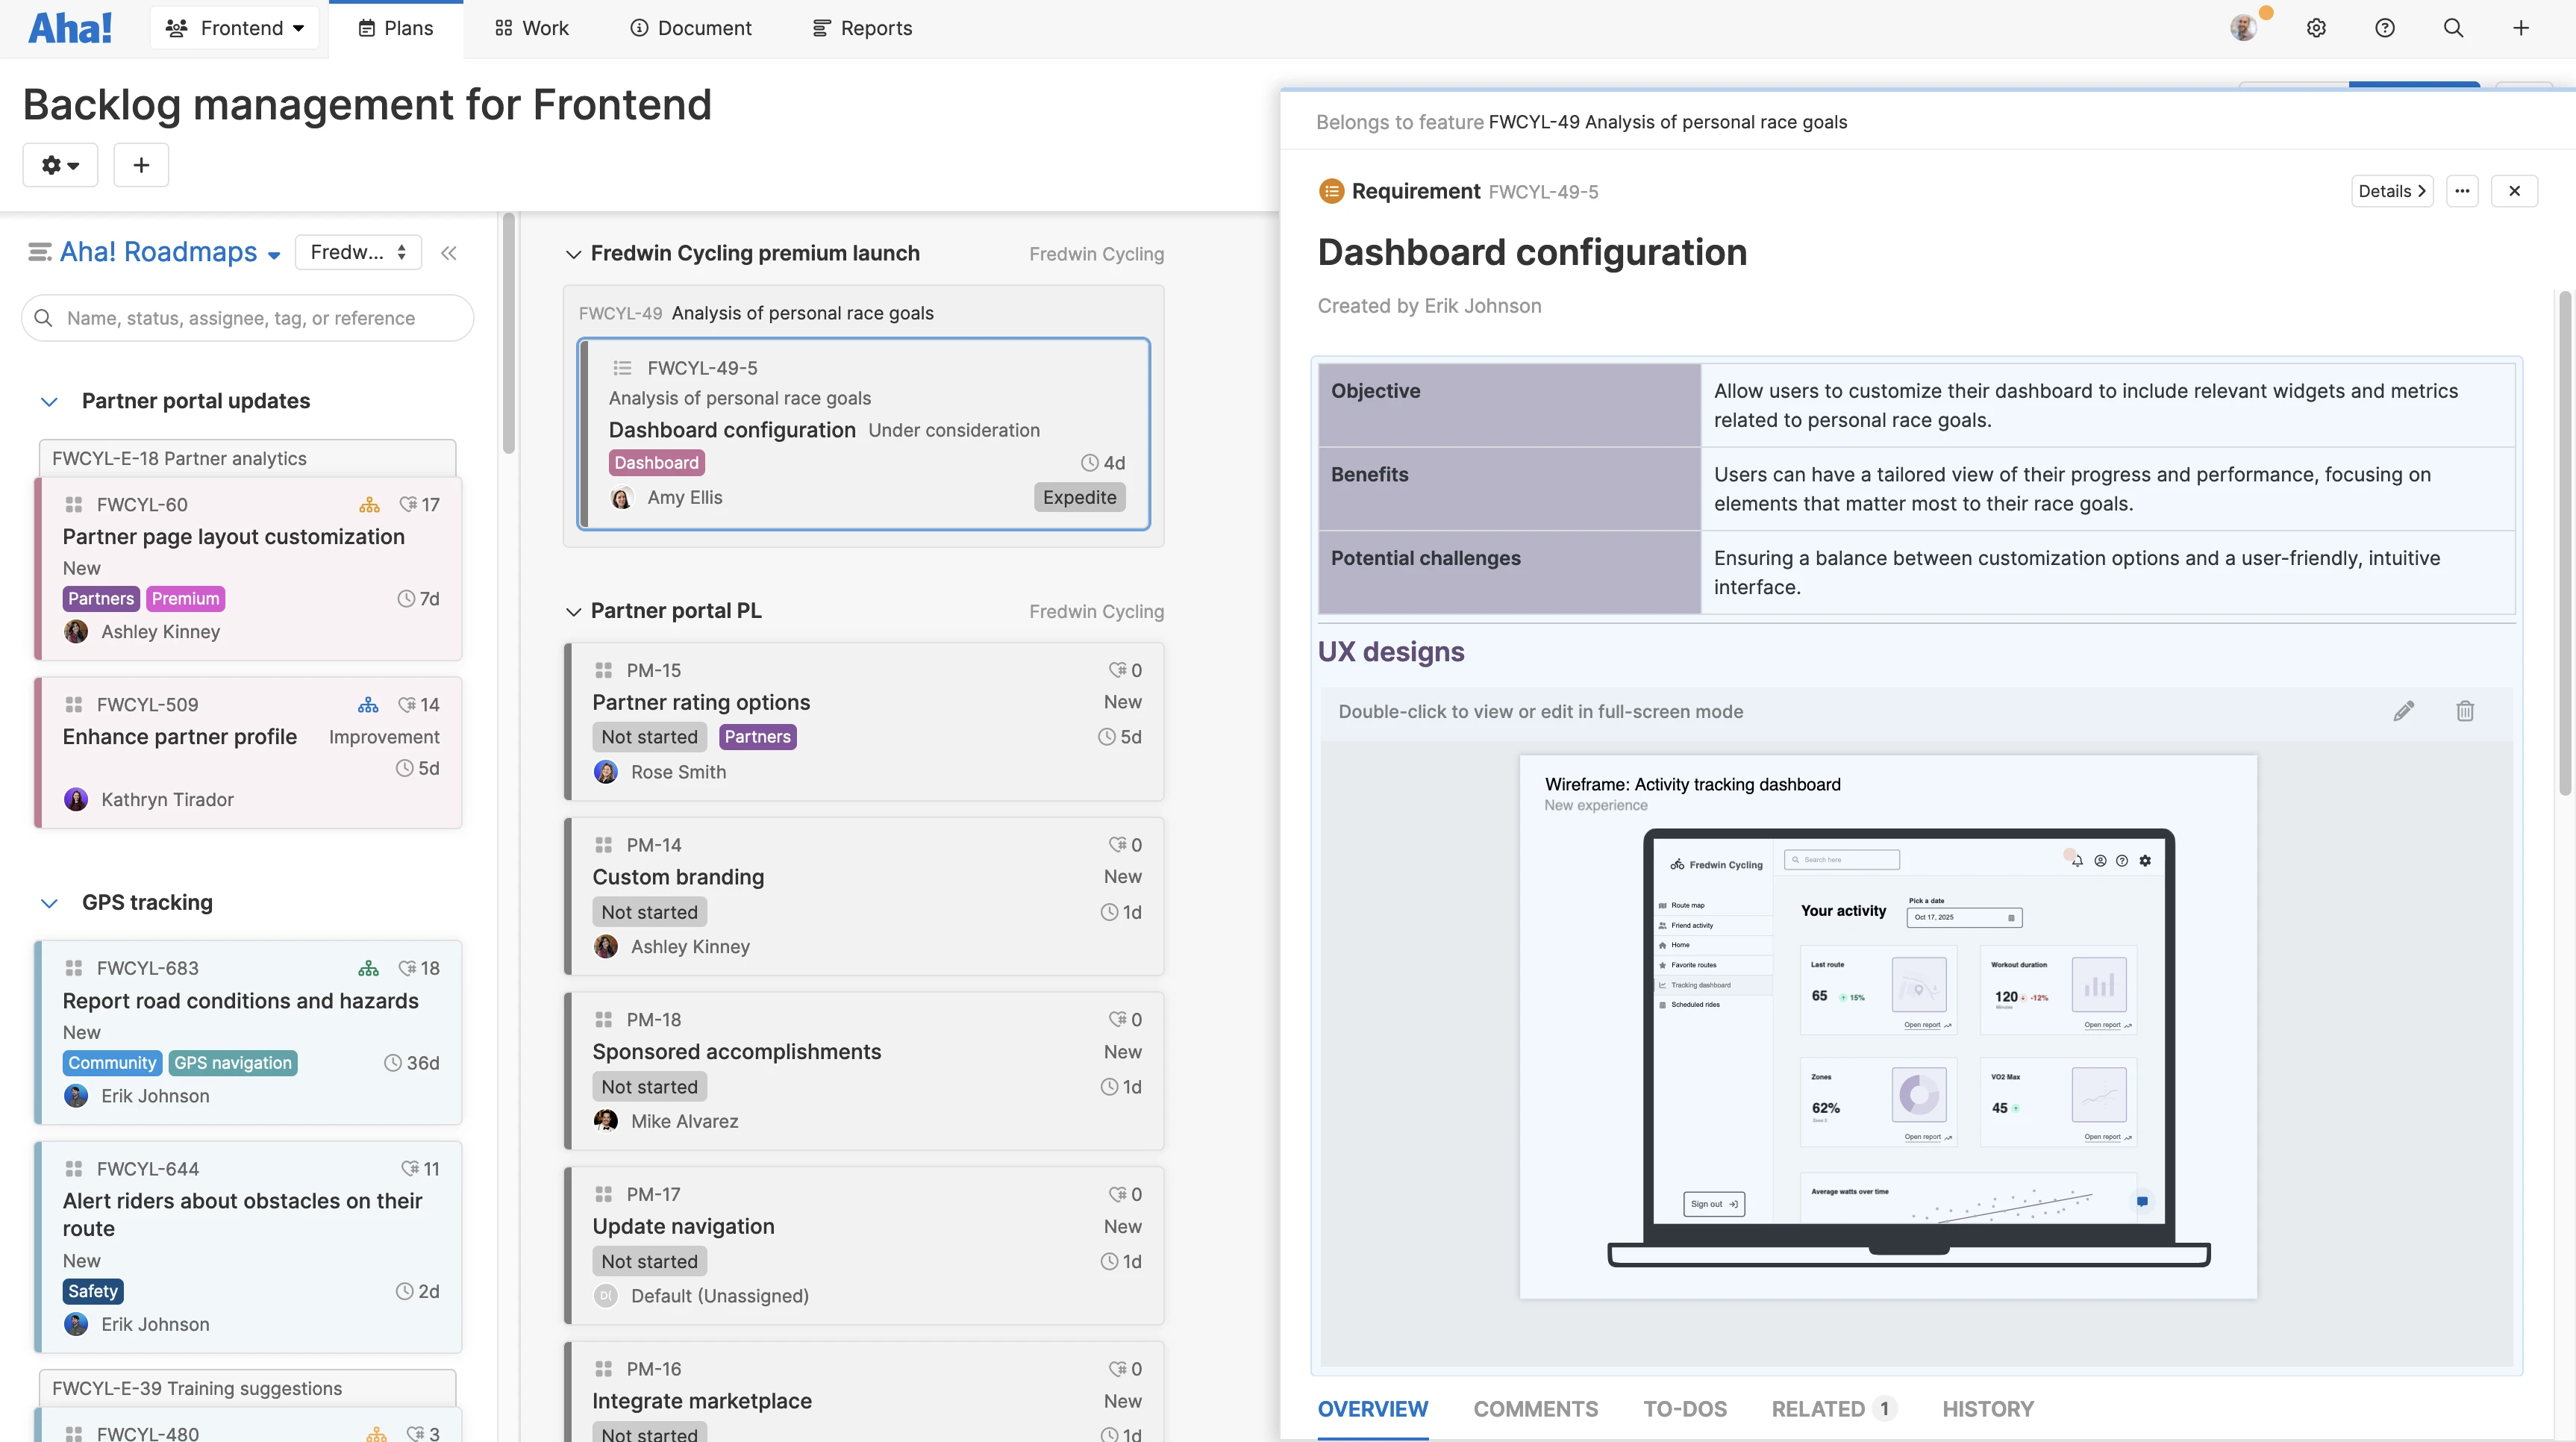
Task: Open the Aha! help icon
Action: pos(2385,27)
